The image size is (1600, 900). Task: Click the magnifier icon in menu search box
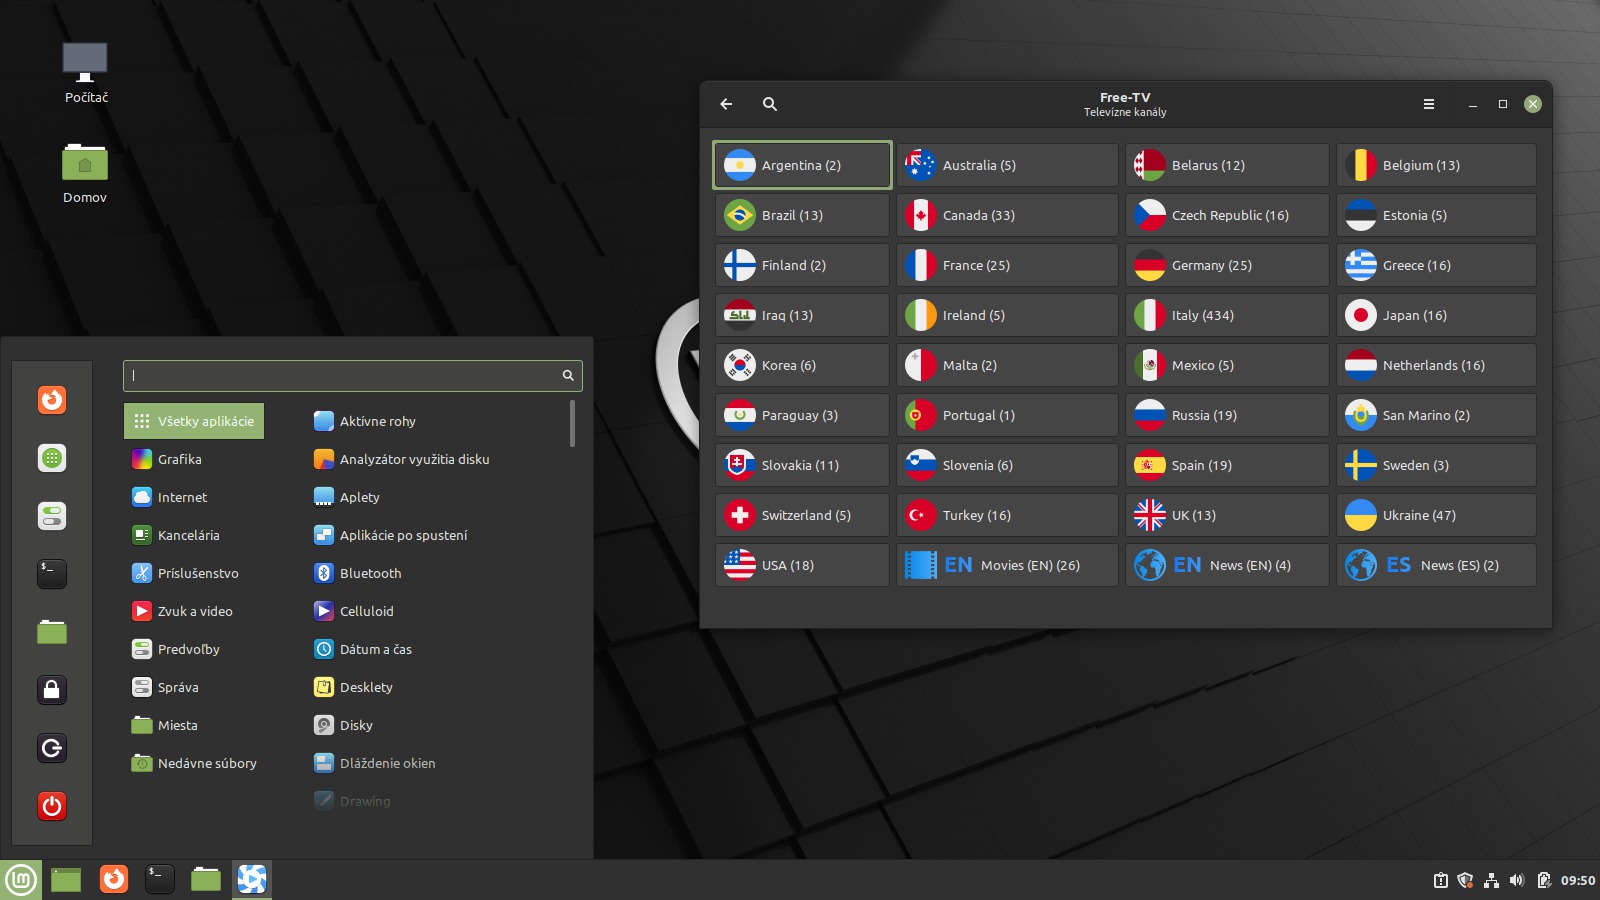(568, 376)
